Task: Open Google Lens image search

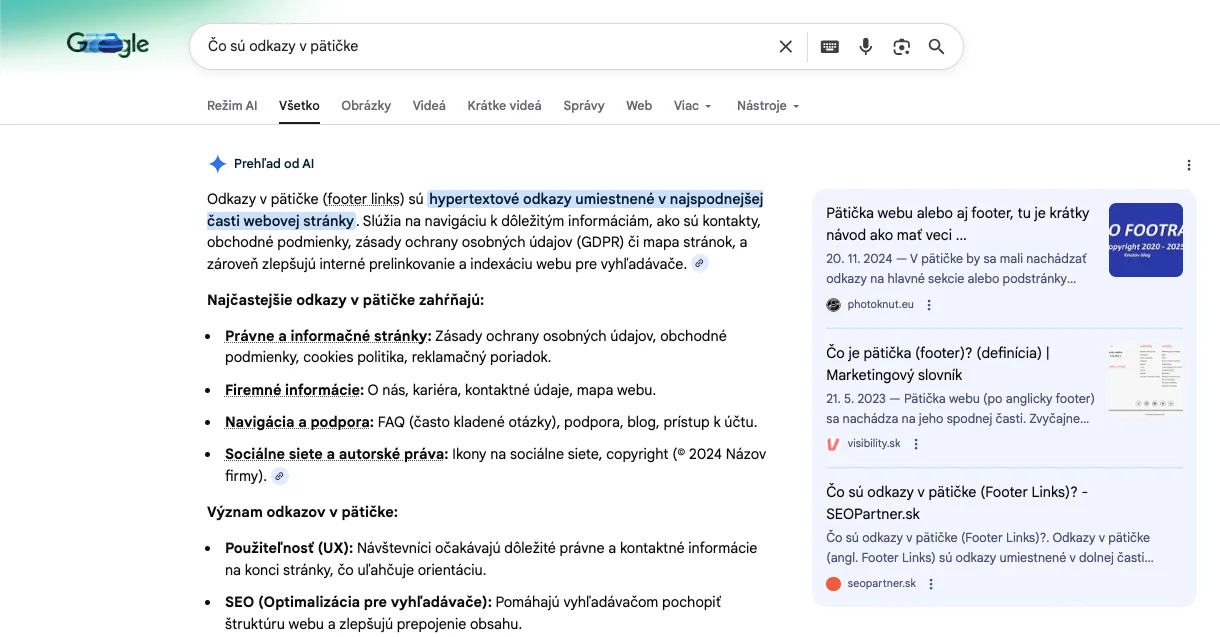Action: [x=902, y=46]
